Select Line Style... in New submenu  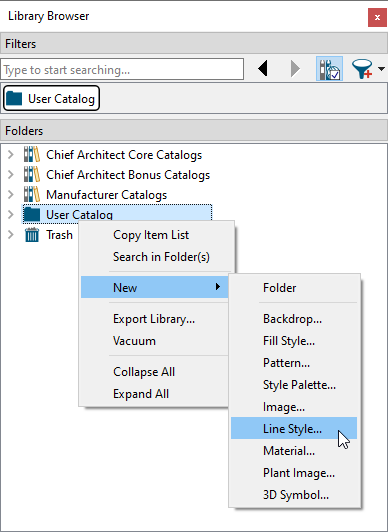pyautogui.click(x=294, y=428)
